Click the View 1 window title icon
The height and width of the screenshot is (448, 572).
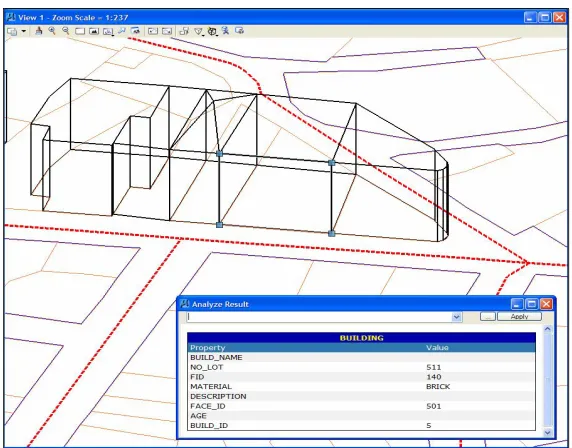click(x=11, y=17)
